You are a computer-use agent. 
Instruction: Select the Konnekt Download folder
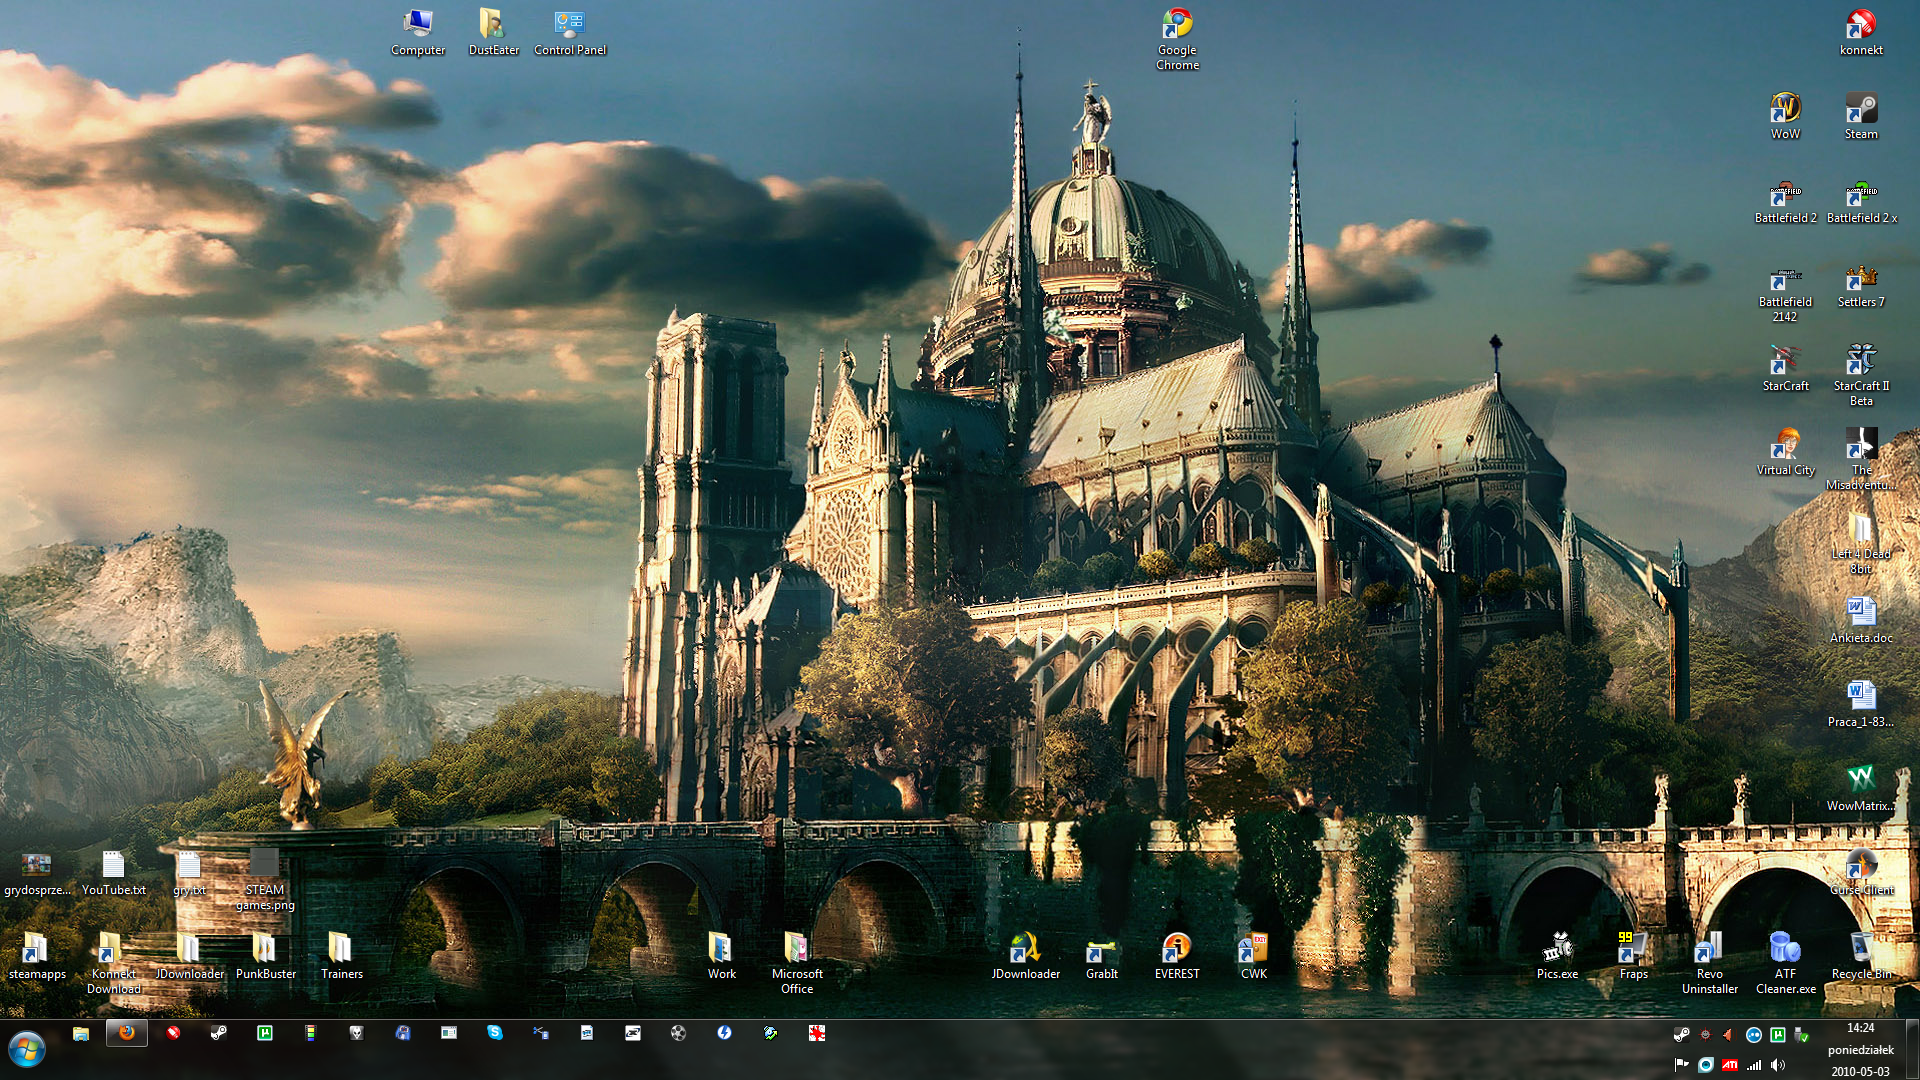coord(113,963)
